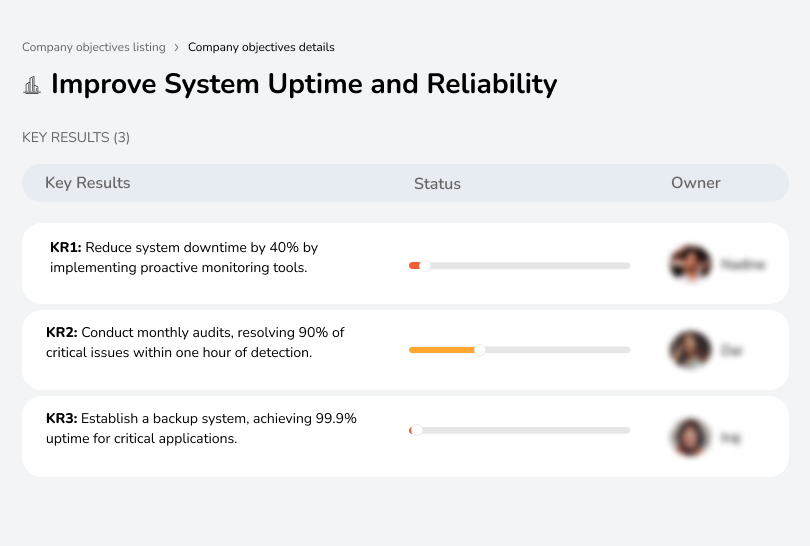Open KR1 Reduce system downtime row text

[184, 257]
